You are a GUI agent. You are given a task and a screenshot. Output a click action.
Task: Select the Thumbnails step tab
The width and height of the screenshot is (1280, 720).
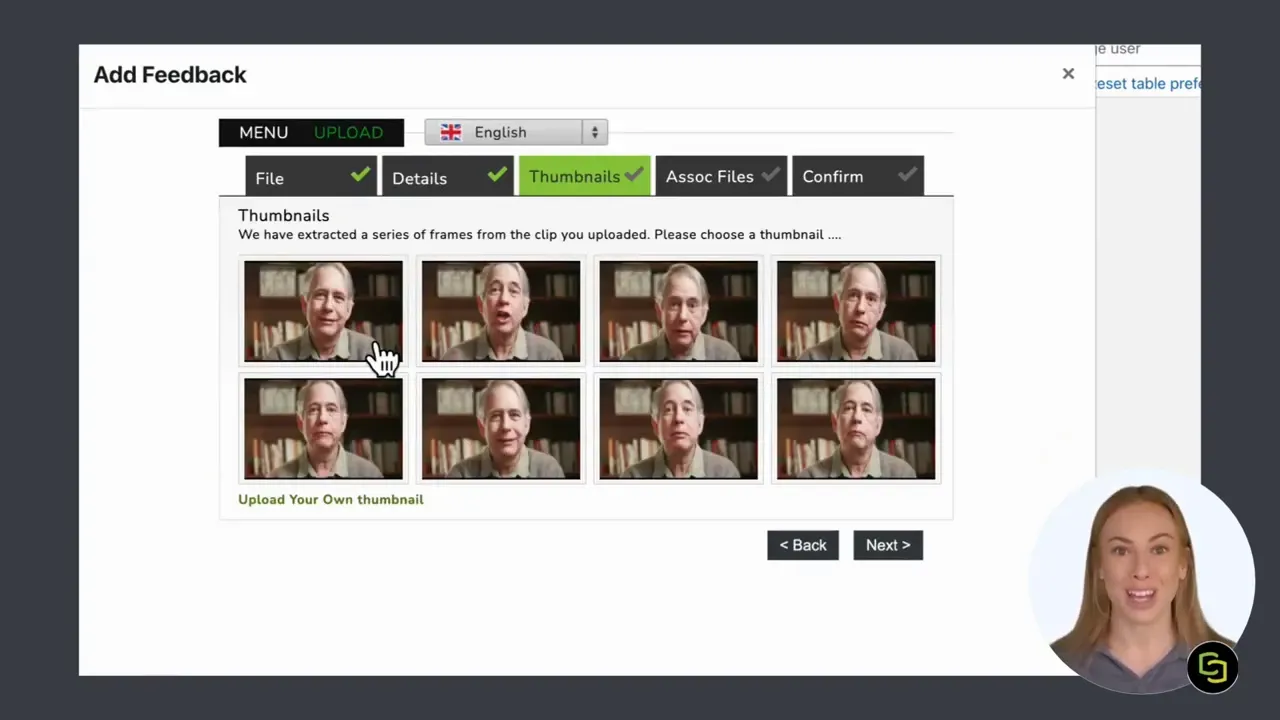click(585, 176)
